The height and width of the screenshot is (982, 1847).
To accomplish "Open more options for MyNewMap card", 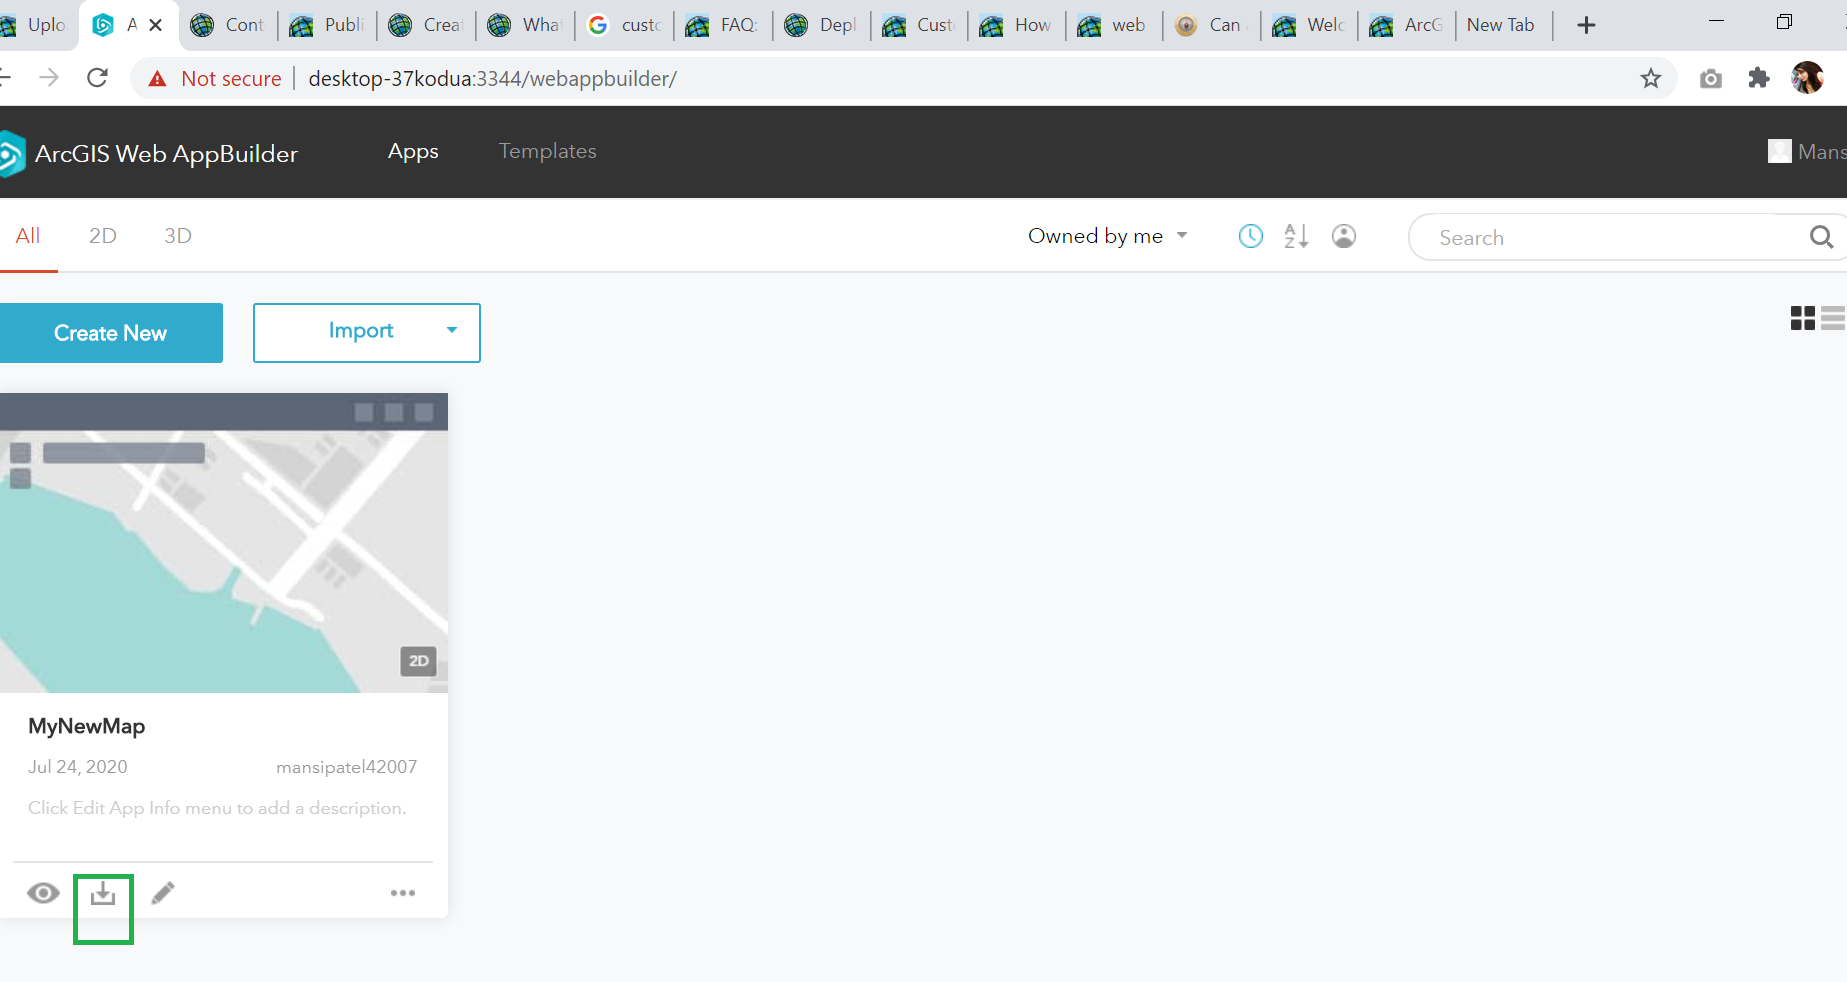I will [x=403, y=893].
